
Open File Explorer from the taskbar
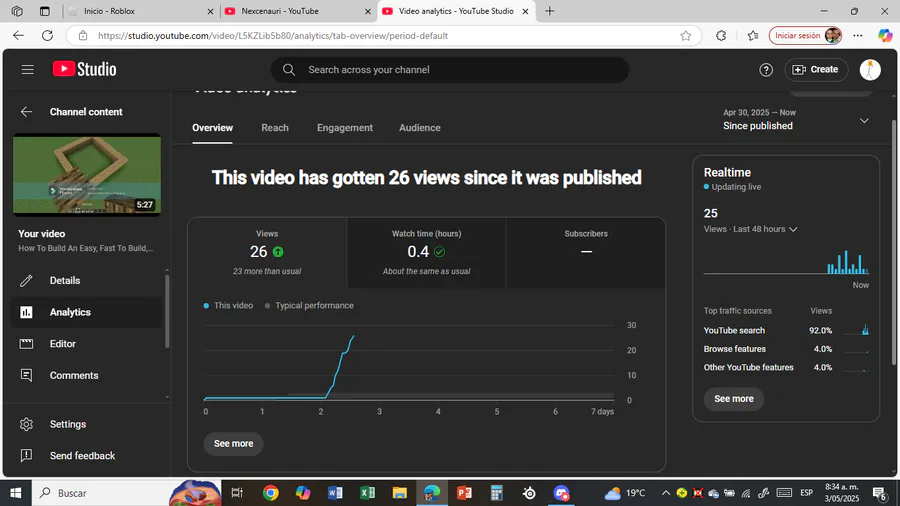click(399, 493)
